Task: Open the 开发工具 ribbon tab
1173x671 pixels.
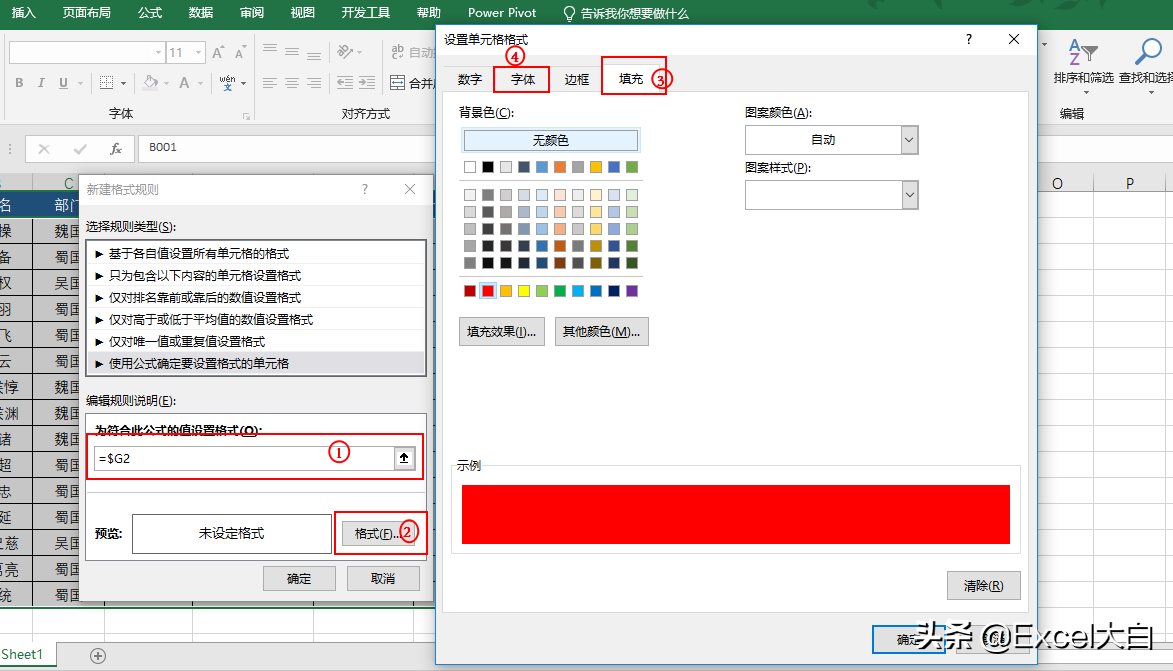Action: pos(366,13)
